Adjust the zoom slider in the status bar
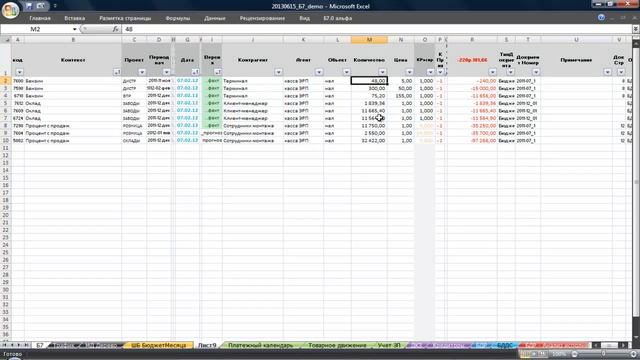 click(603, 354)
